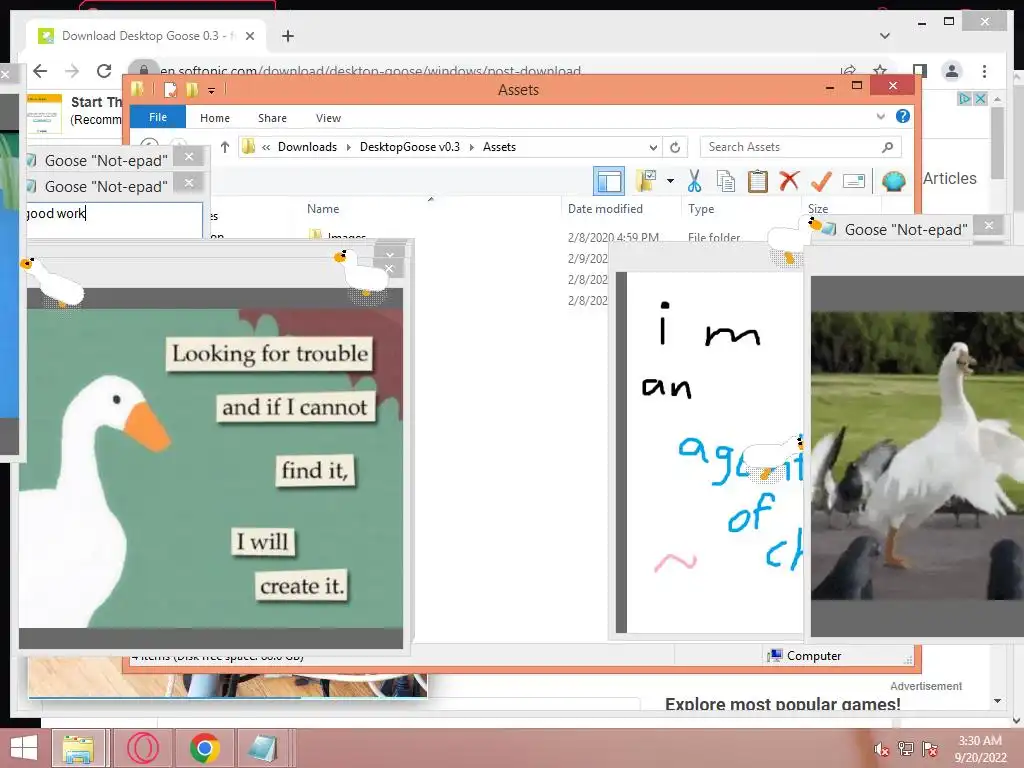
Task: Click the New folder icon in title bar
Action: (x=191, y=89)
